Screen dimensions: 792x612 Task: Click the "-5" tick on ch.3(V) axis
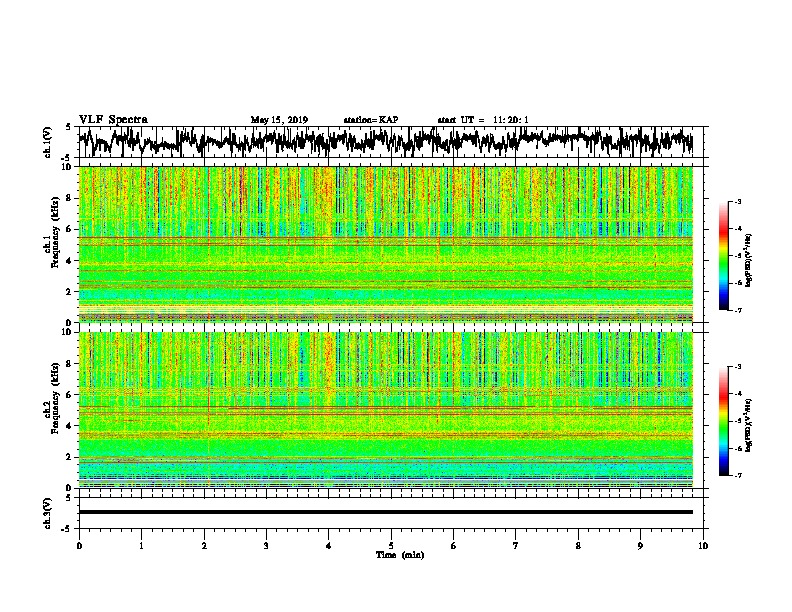point(67,529)
